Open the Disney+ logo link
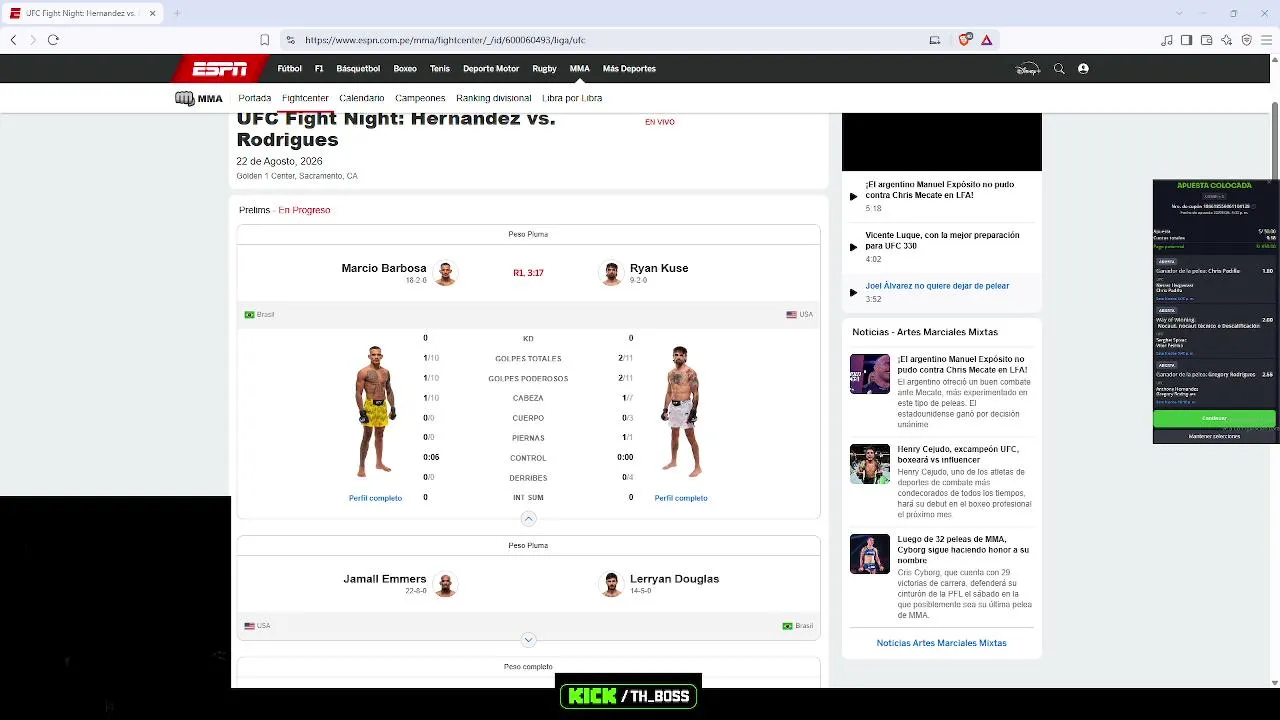 point(1028,69)
